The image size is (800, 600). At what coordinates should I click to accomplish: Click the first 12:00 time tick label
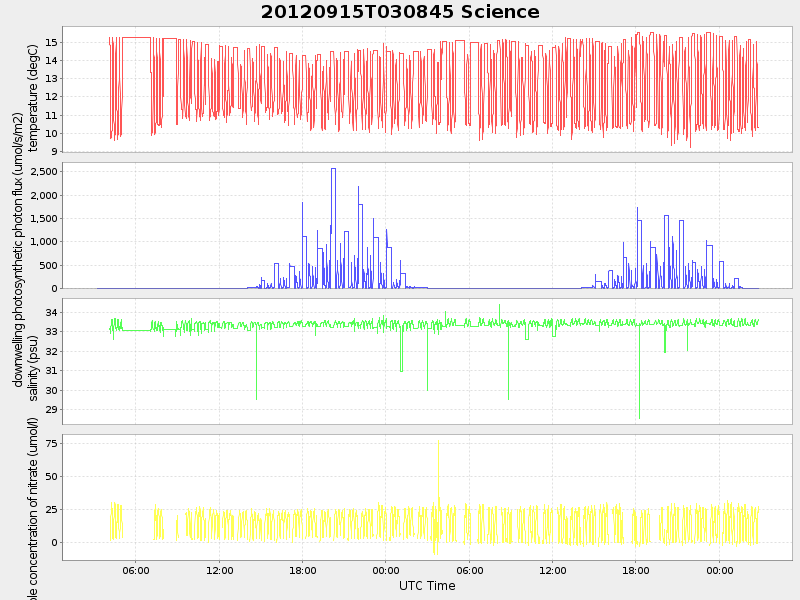[219, 570]
